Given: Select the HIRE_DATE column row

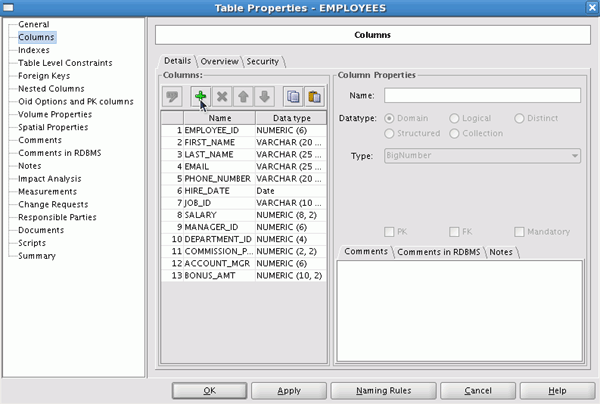Looking at the screenshot, I should (244, 191).
